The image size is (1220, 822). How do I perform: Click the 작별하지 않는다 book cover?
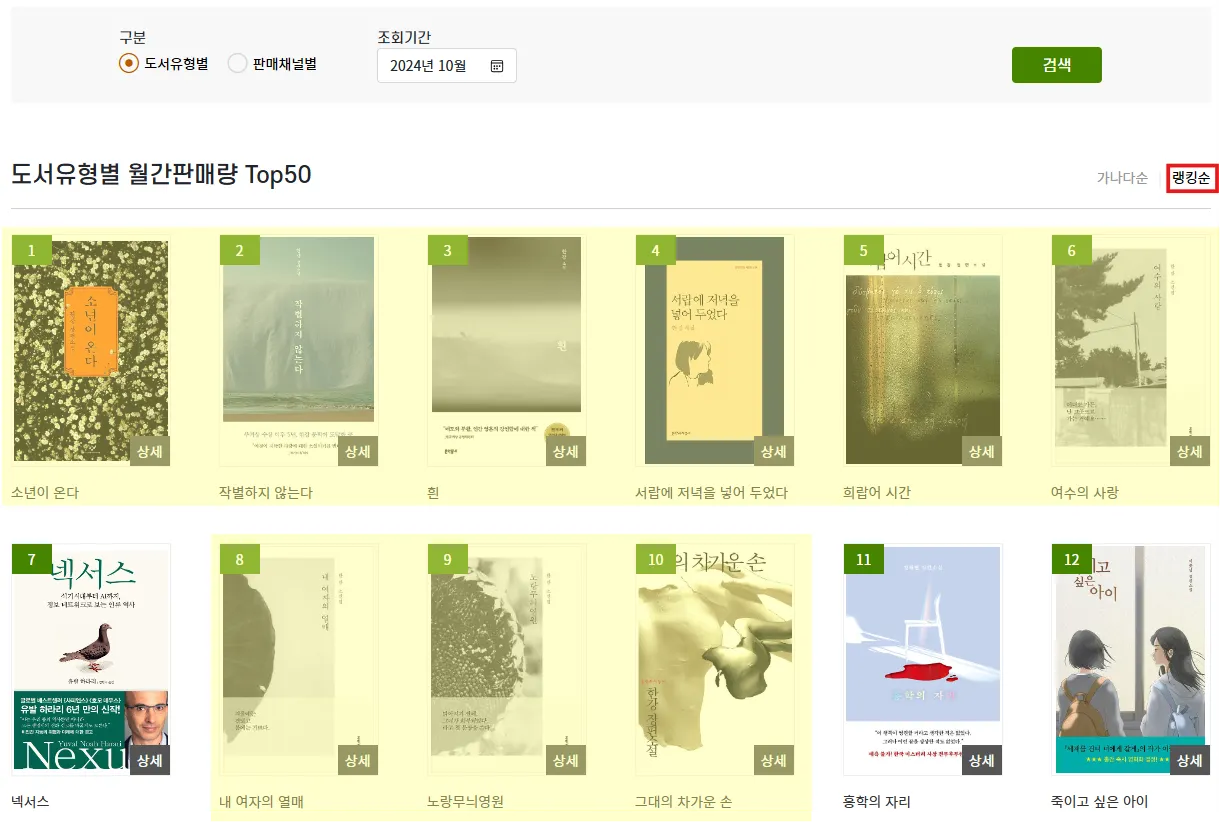(x=299, y=351)
